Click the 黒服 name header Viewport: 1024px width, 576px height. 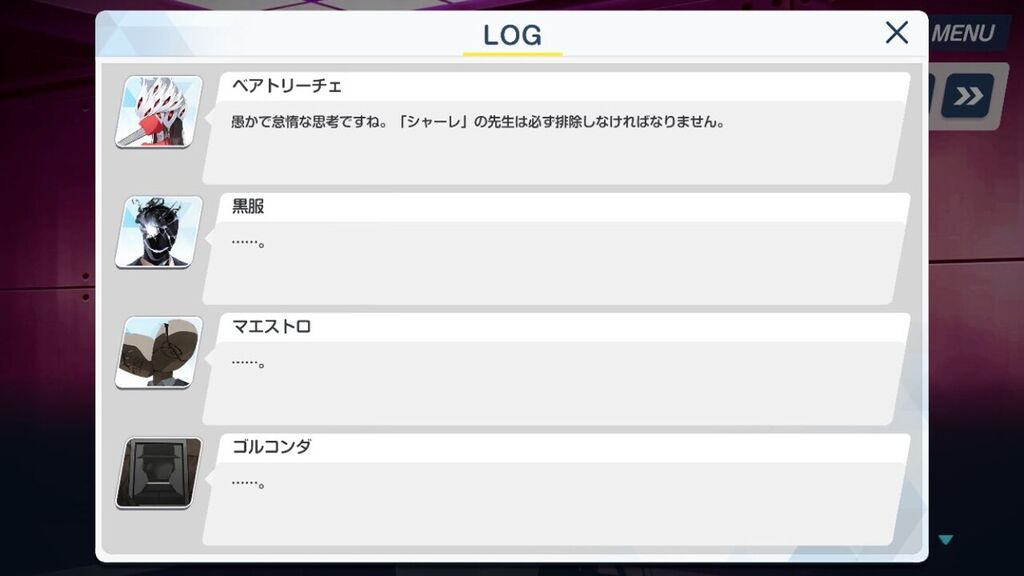point(248,206)
